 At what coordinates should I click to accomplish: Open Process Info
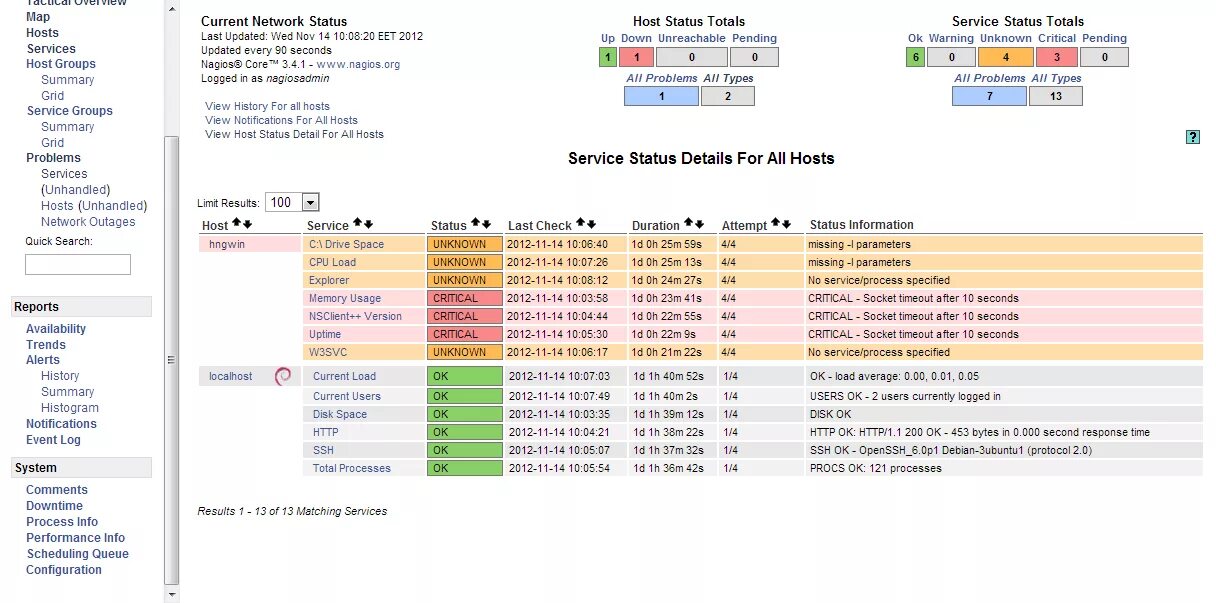click(62, 522)
